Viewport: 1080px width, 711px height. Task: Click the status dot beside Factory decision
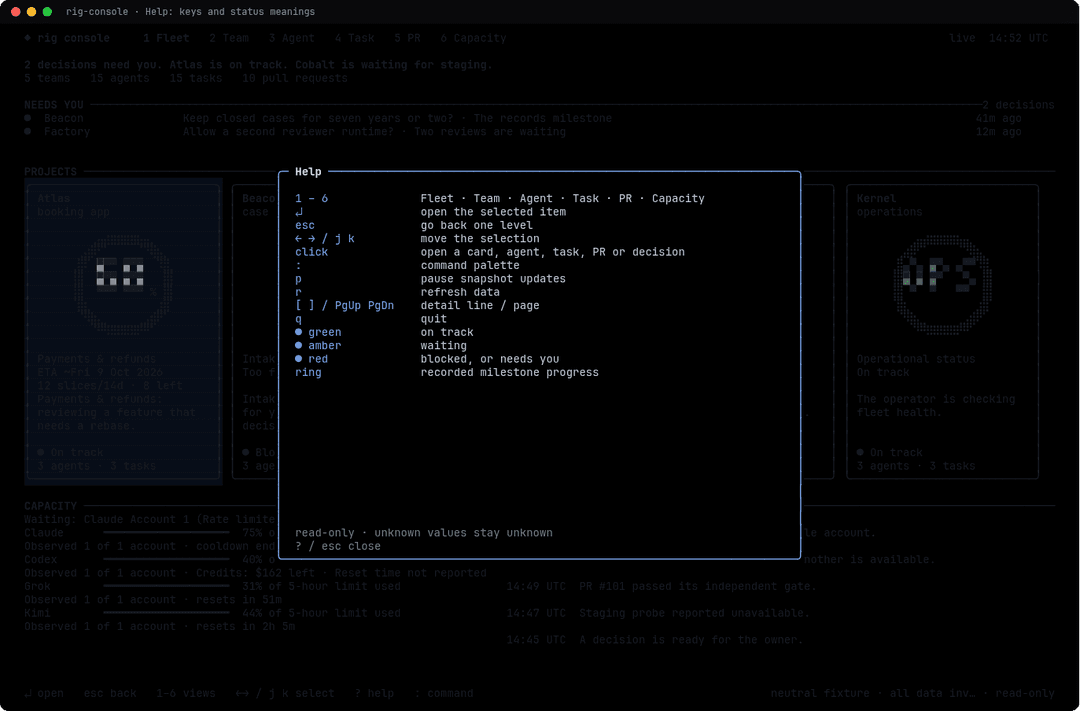[28, 131]
